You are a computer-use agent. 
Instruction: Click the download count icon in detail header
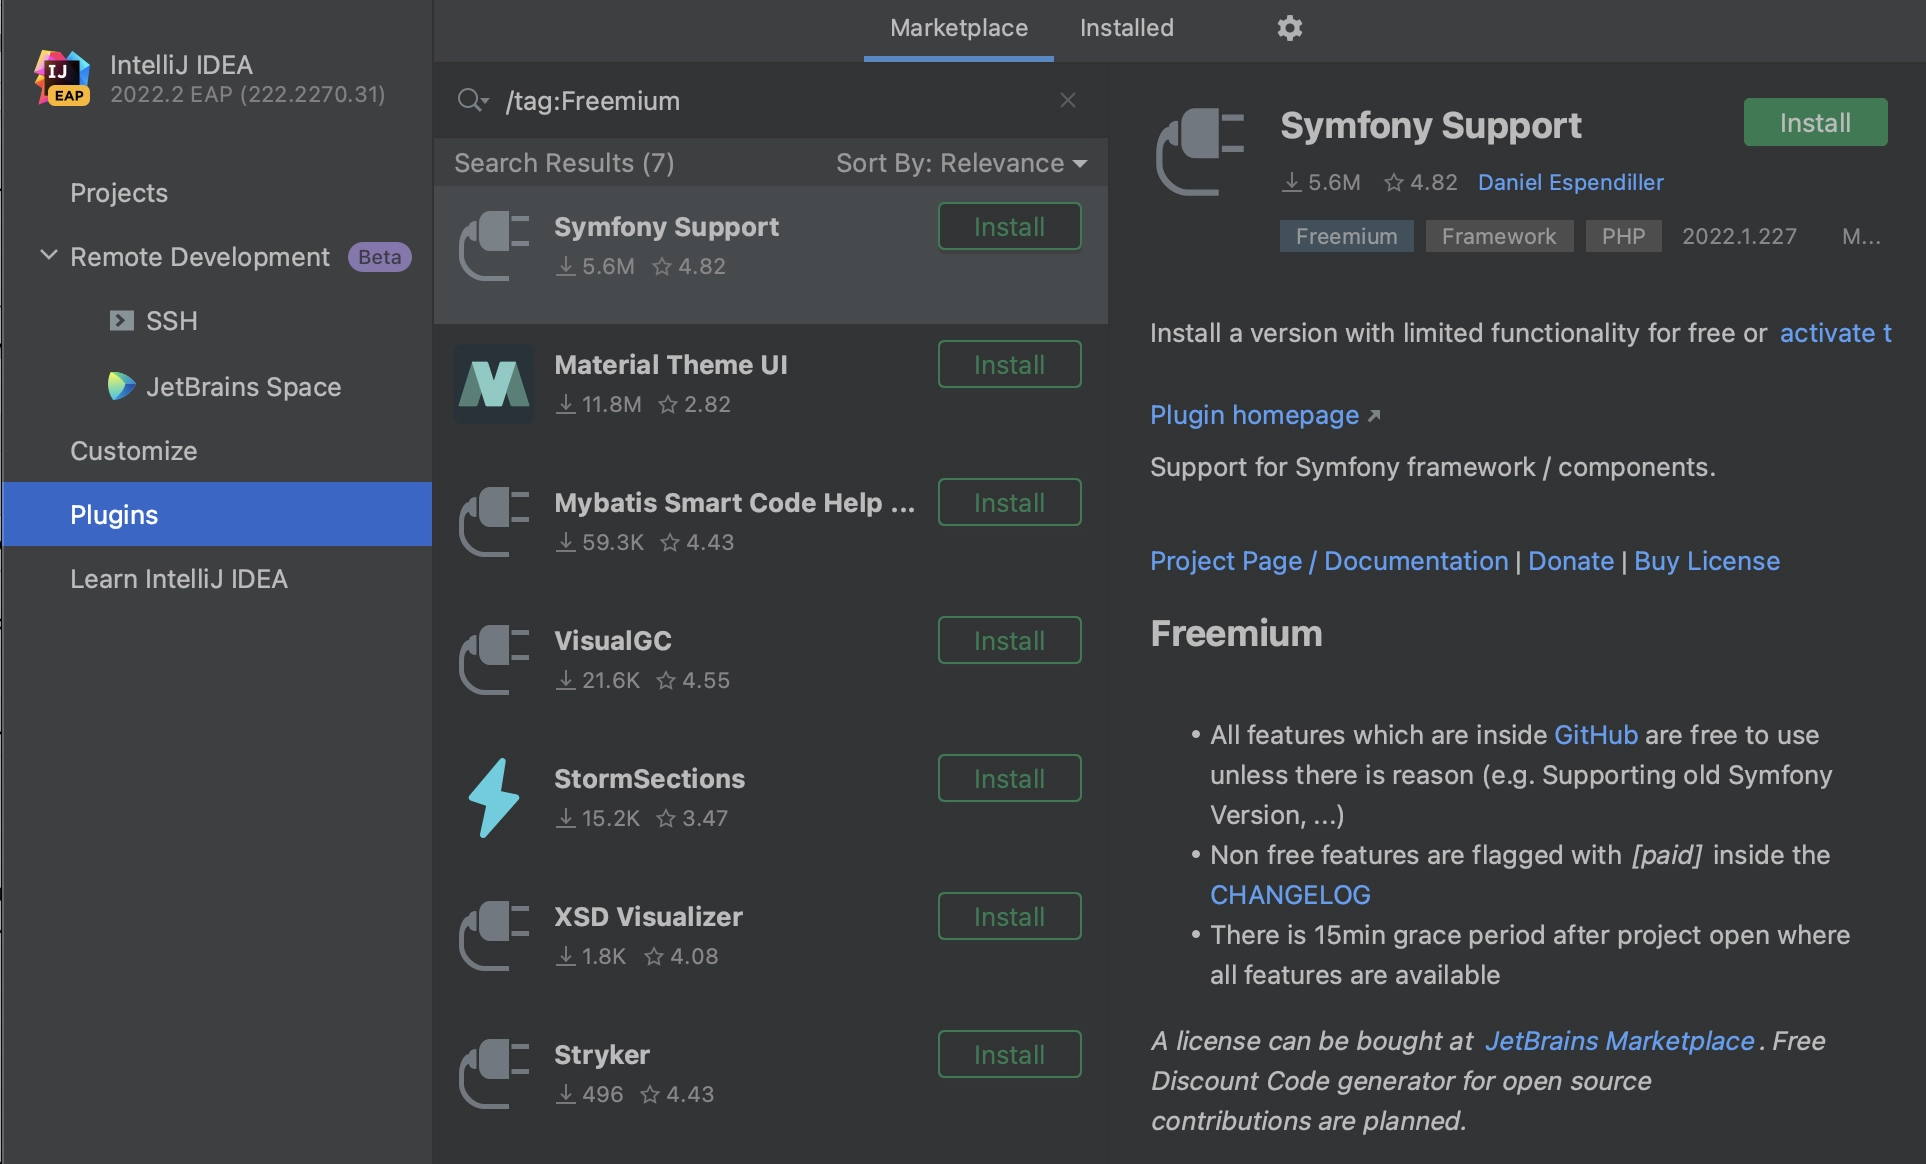[x=1292, y=182]
